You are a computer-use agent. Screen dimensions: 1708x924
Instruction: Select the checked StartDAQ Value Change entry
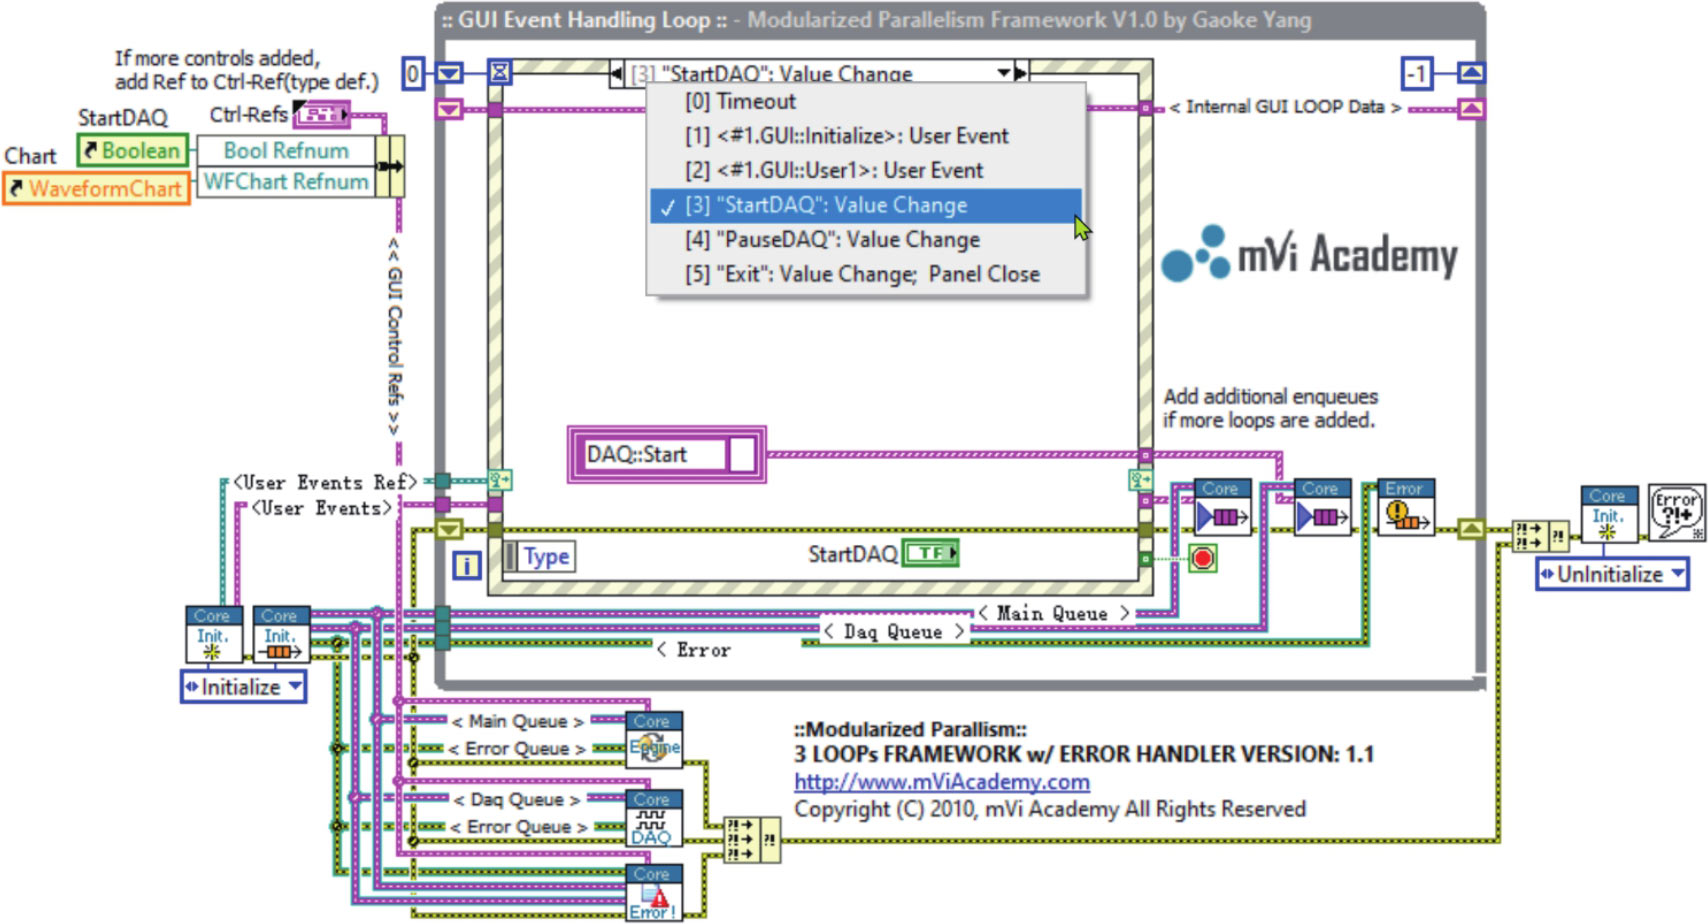point(865,205)
